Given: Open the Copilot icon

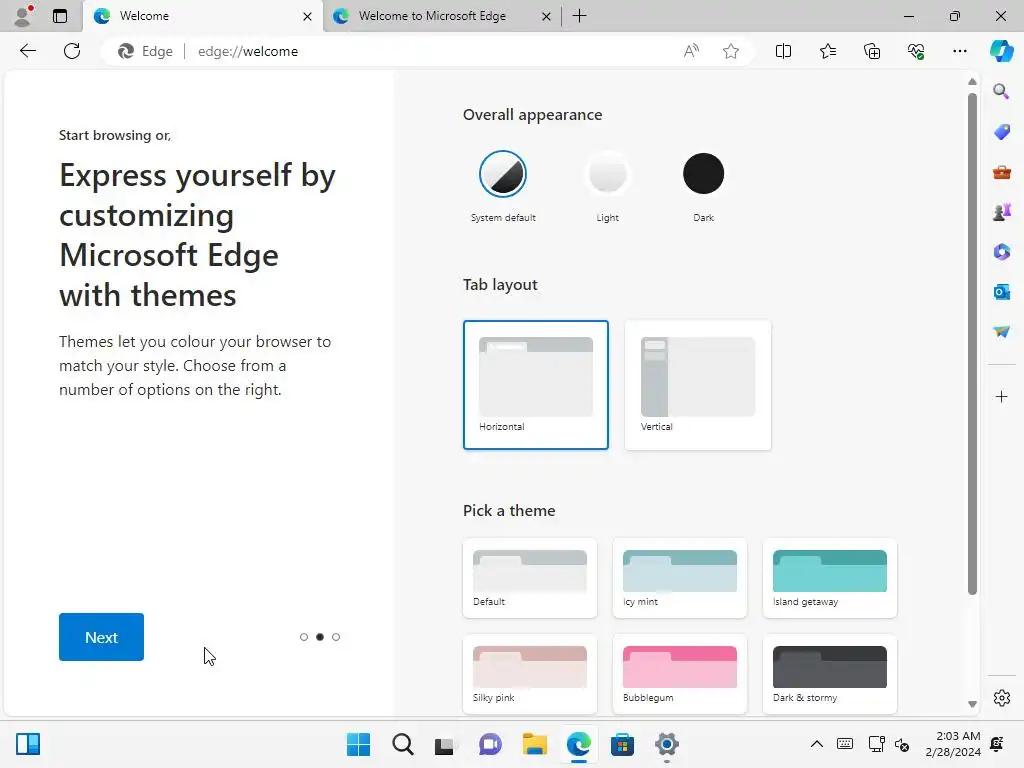Looking at the screenshot, I should click(x=1001, y=51).
